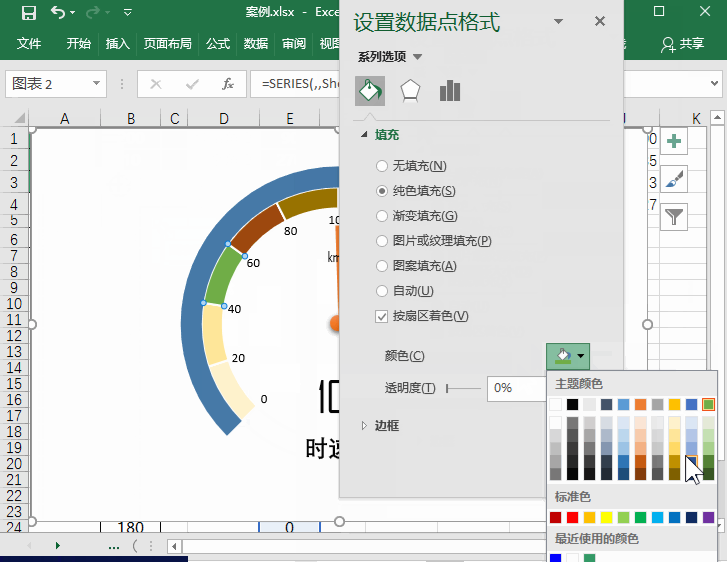Click into the formula bar SERIES text
Viewport: 727px width, 562px height.
coord(300,83)
